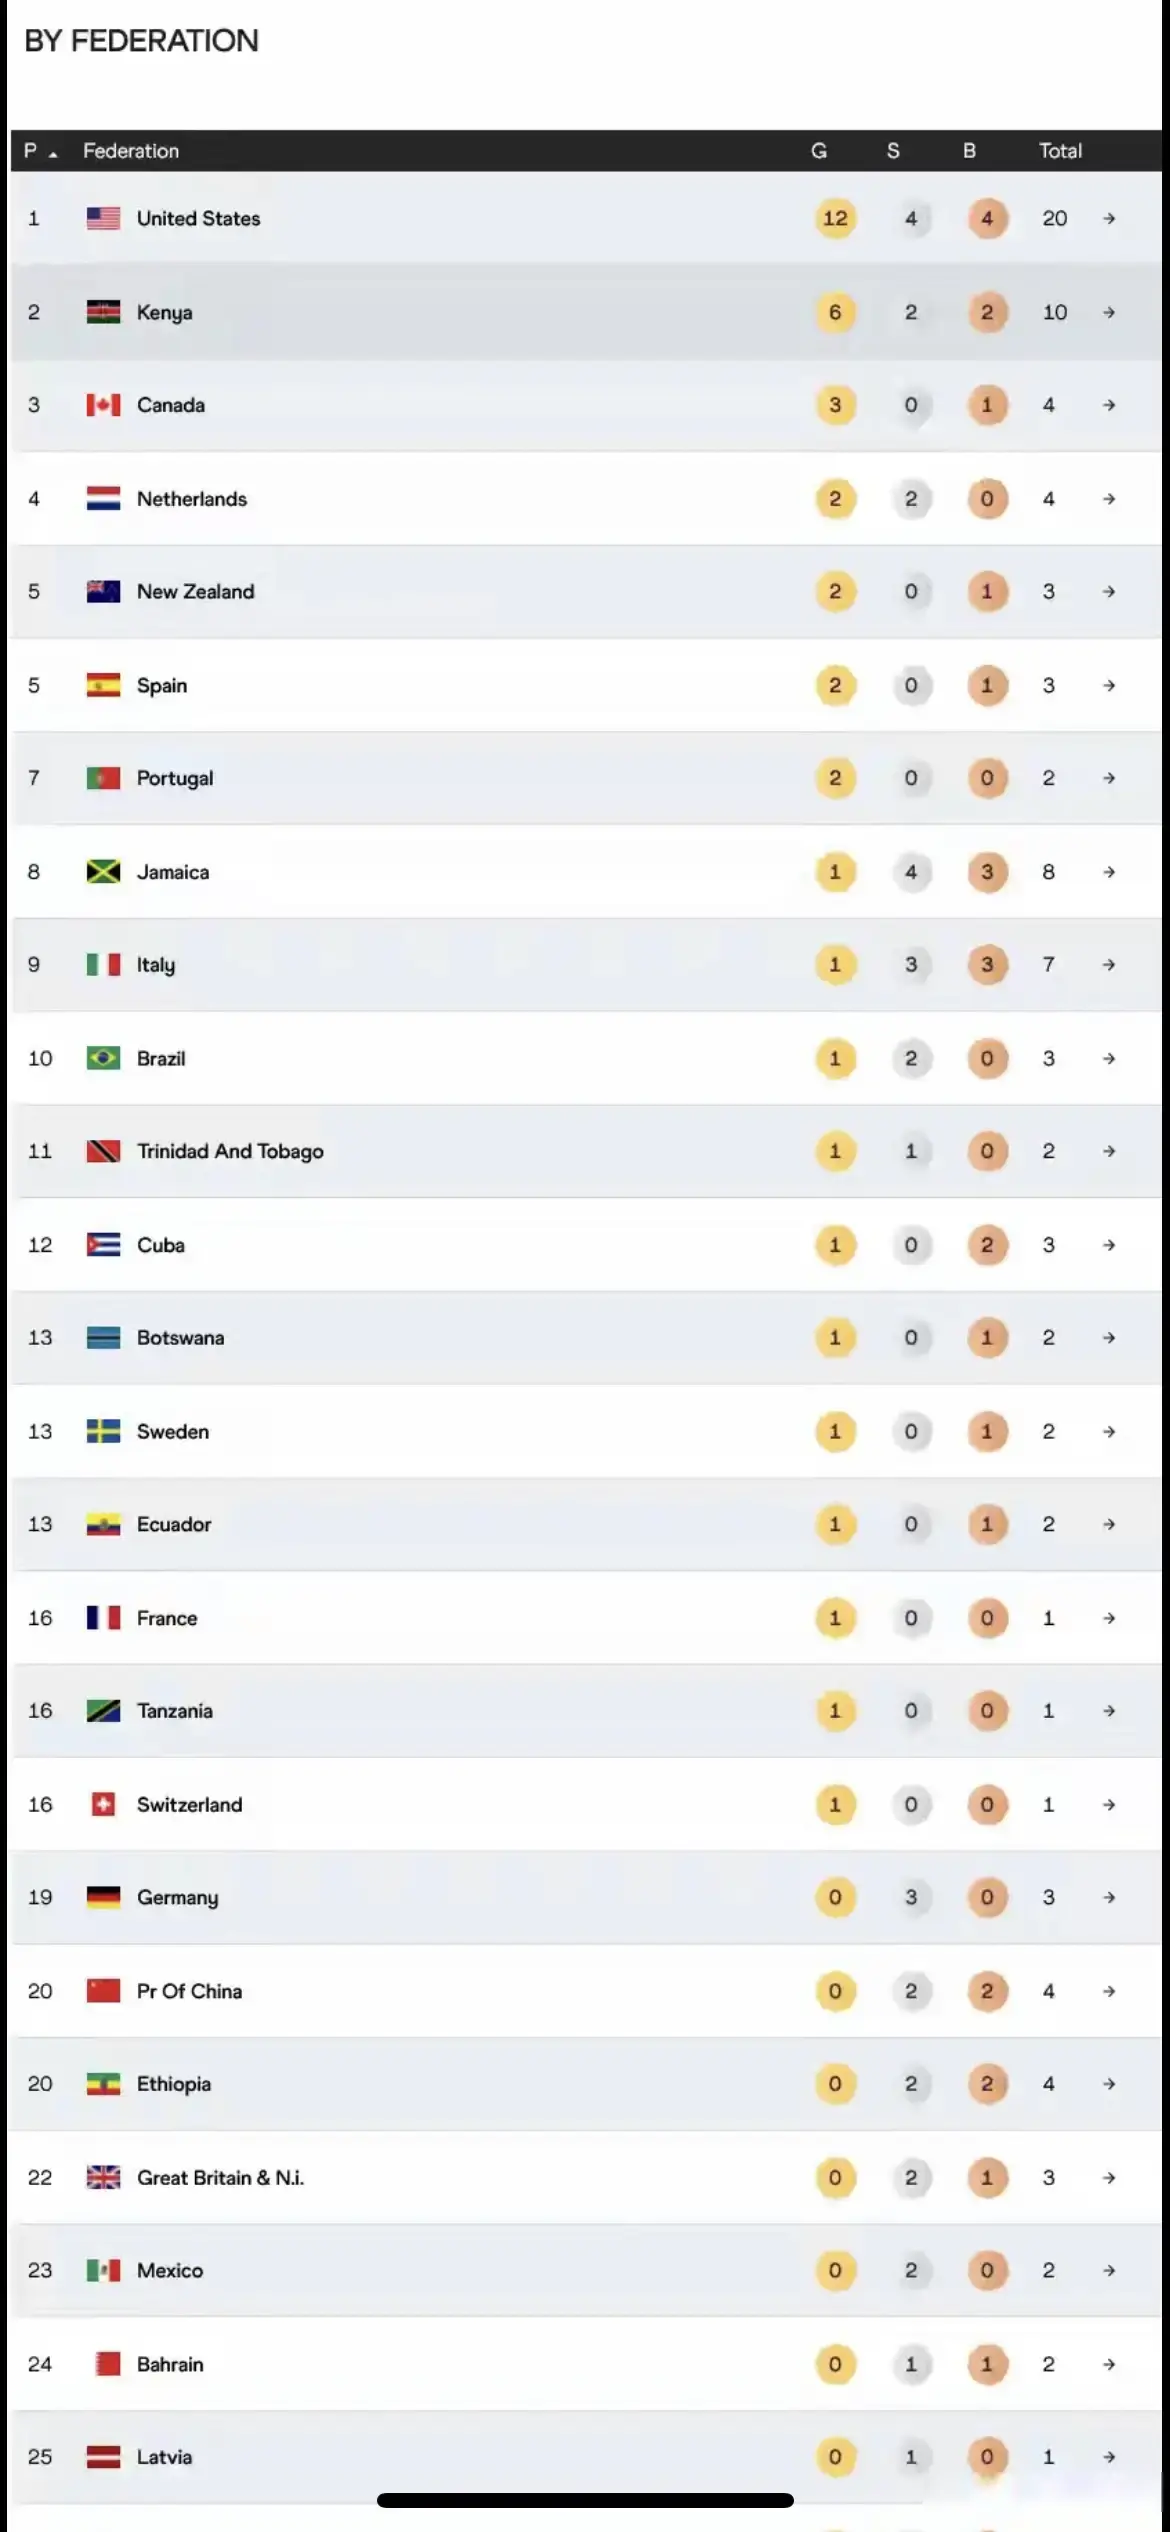
Task: Click Jamaica's bronze medal count badge
Action: click(x=987, y=872)
